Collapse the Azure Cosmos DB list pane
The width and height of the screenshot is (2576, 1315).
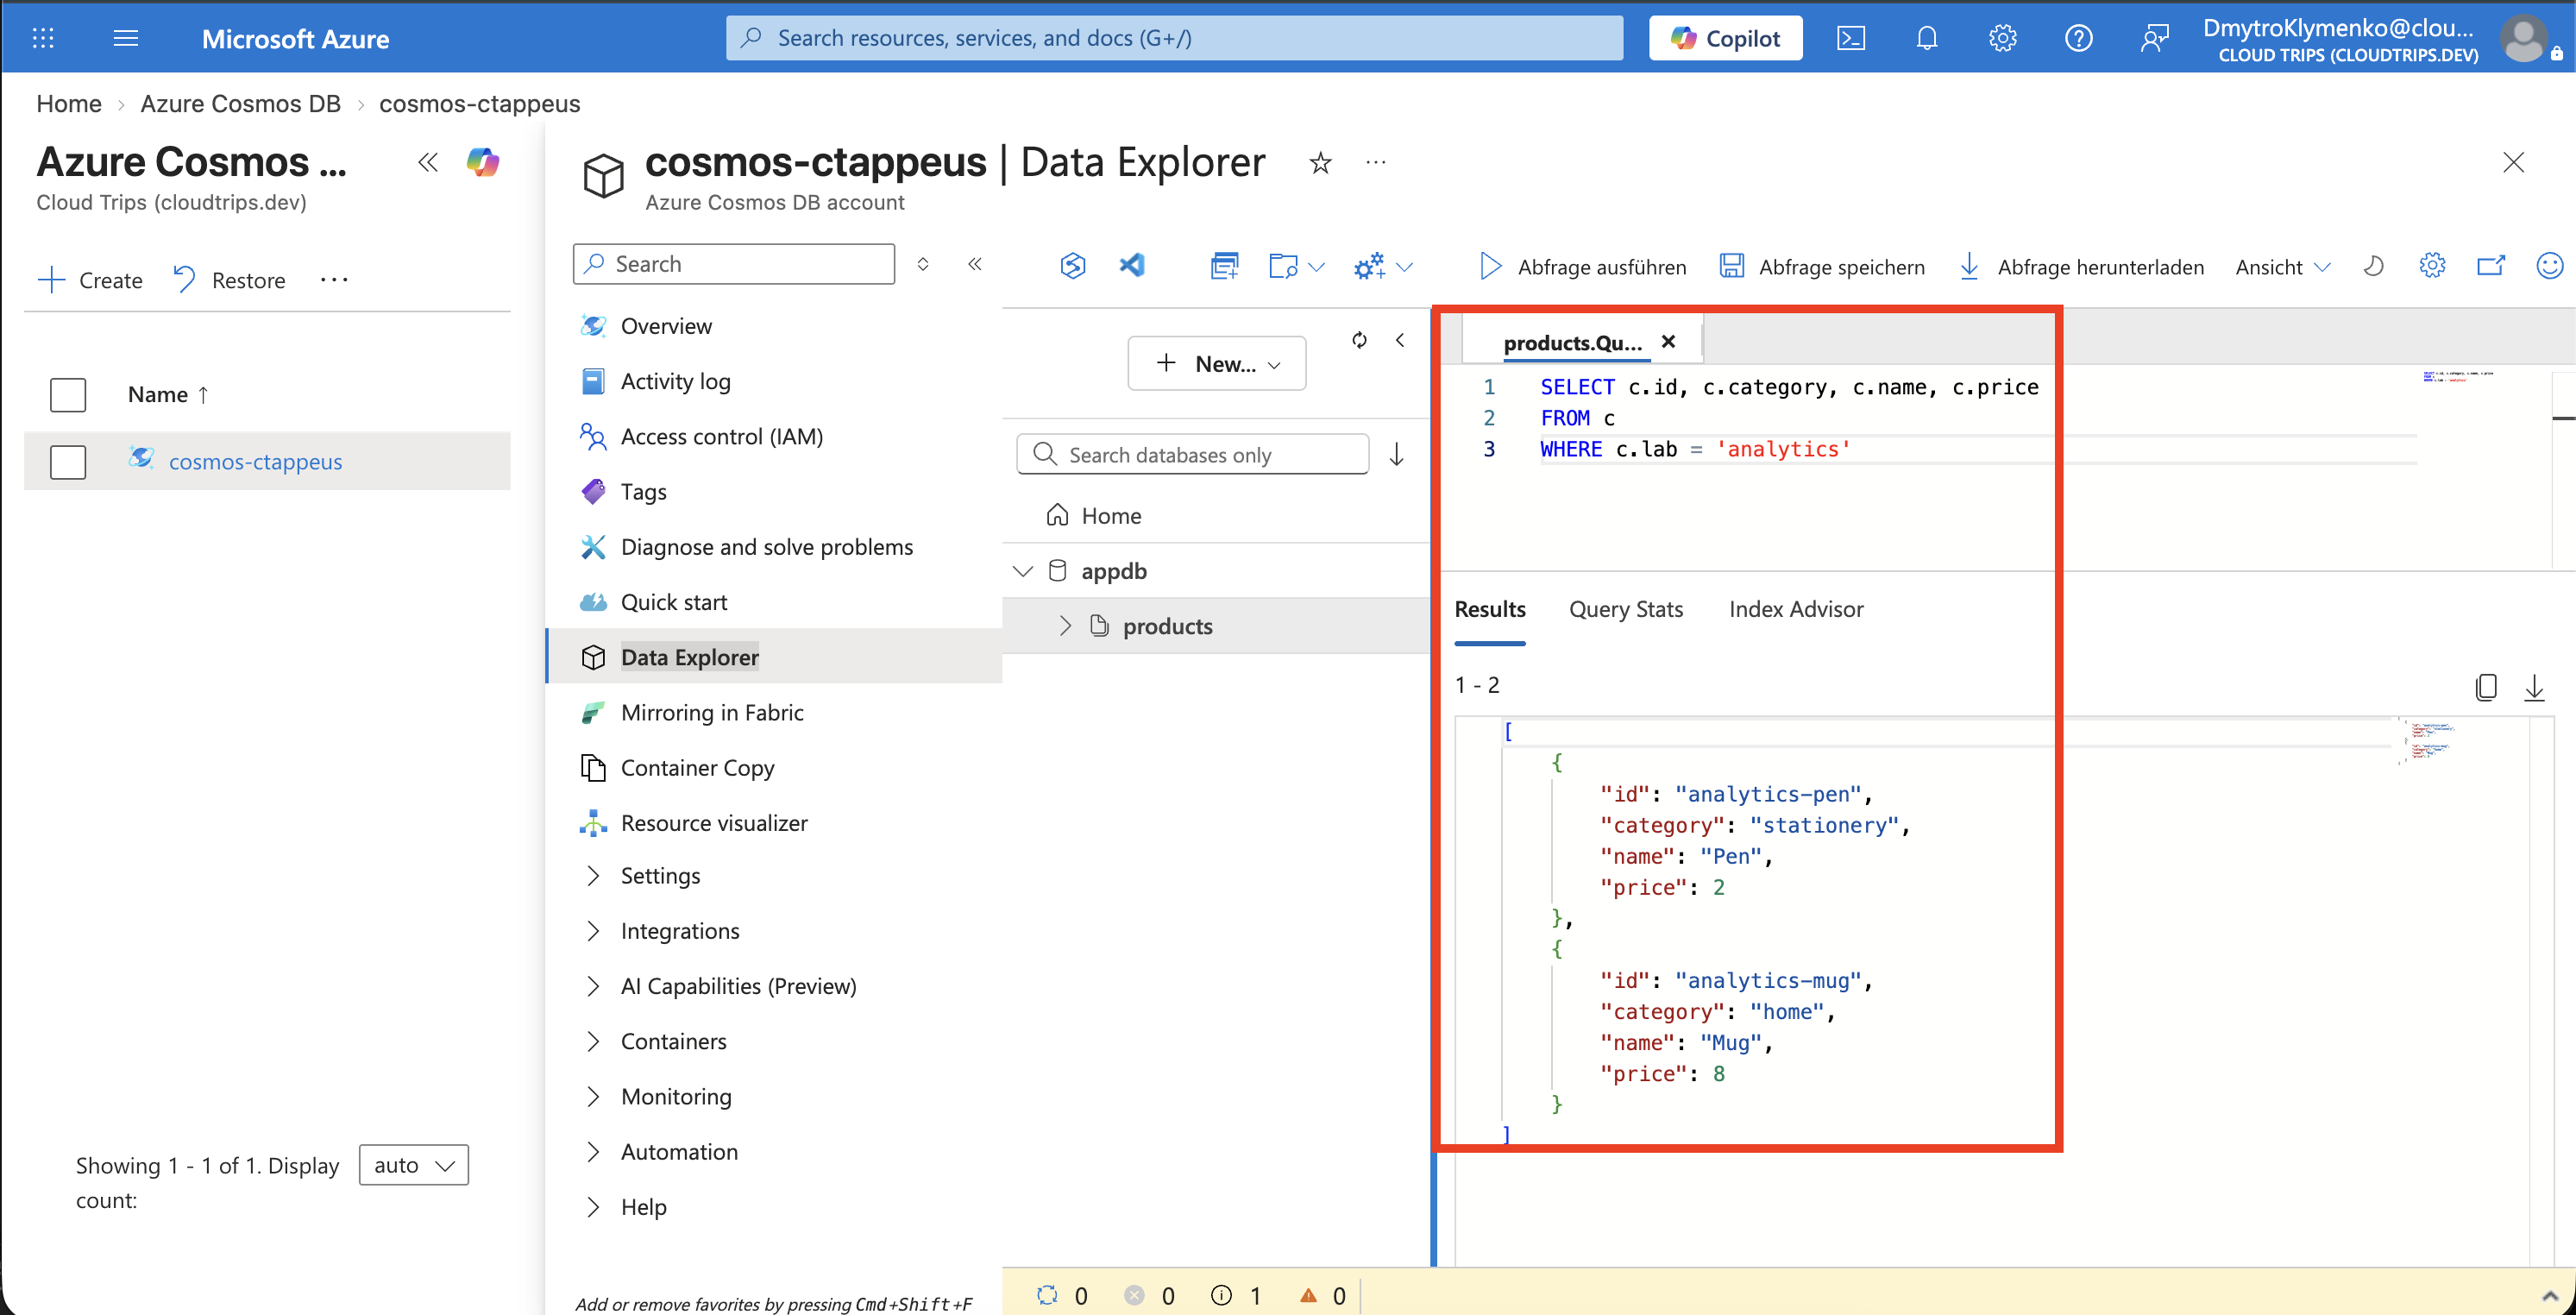(428, 162)
